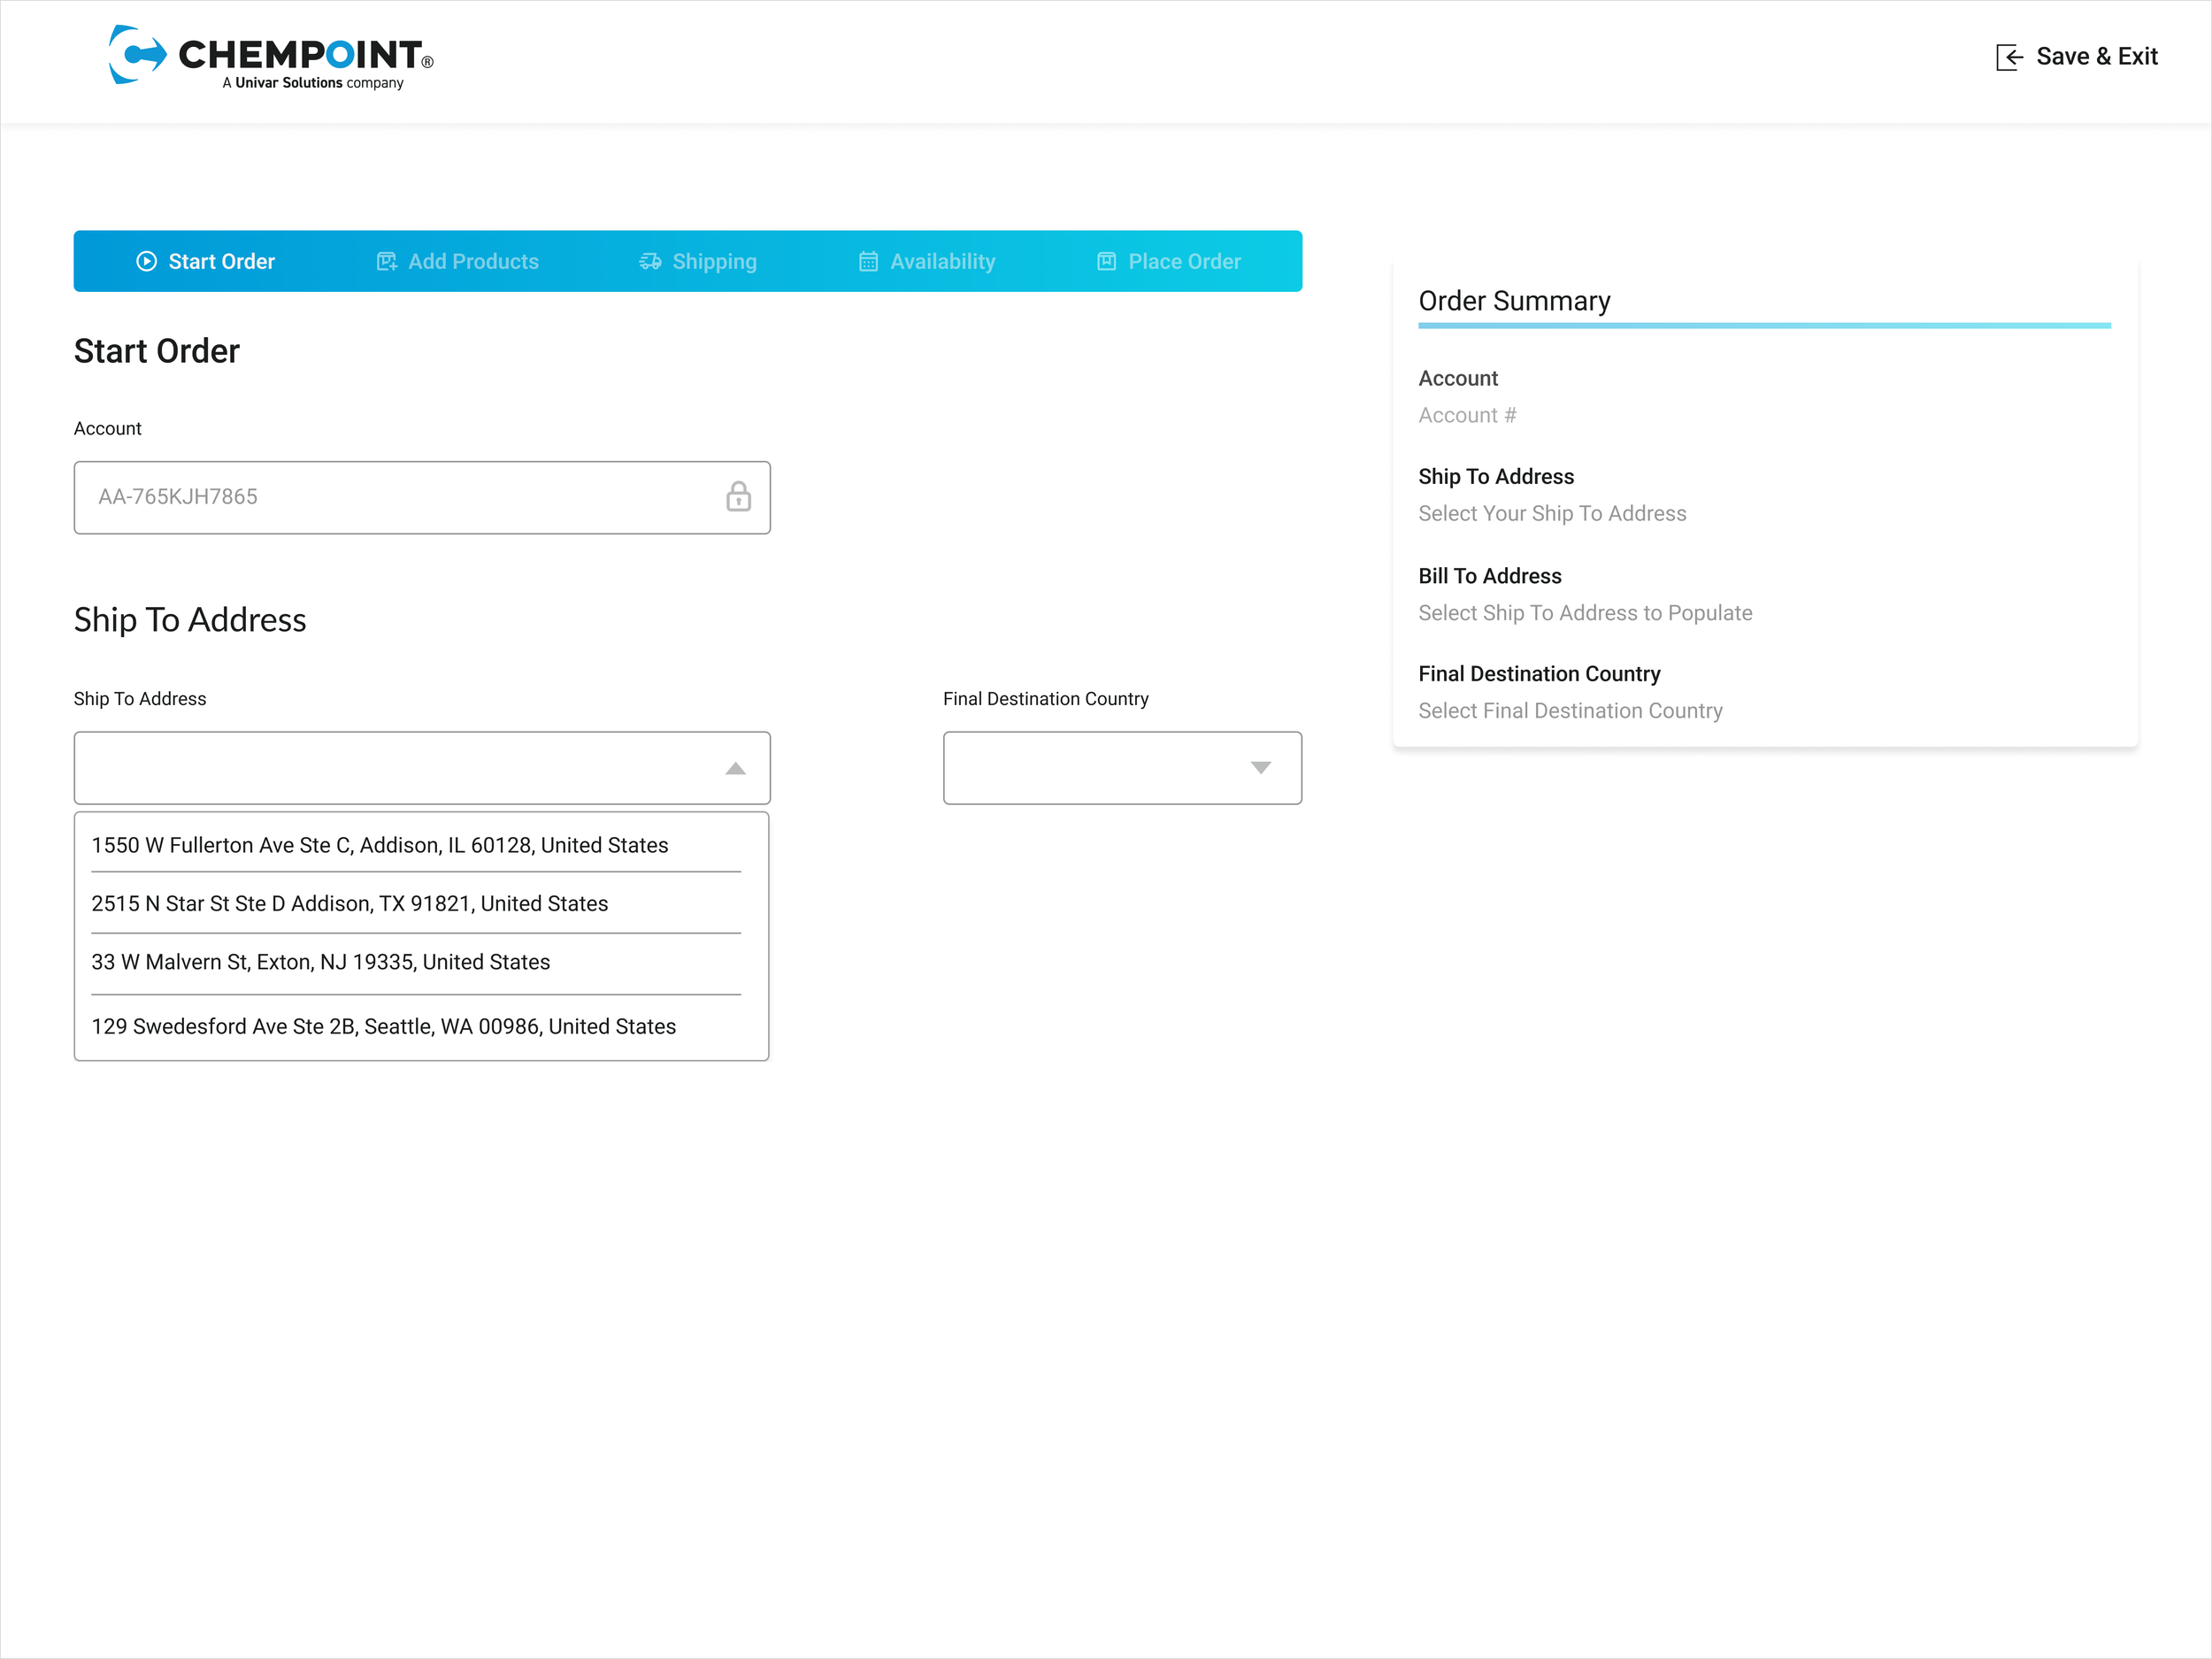This screenshot has height=1659, width=2212.
Task: Click 'Account #' placeholder in Order Summary
Action: [1467, 415]
